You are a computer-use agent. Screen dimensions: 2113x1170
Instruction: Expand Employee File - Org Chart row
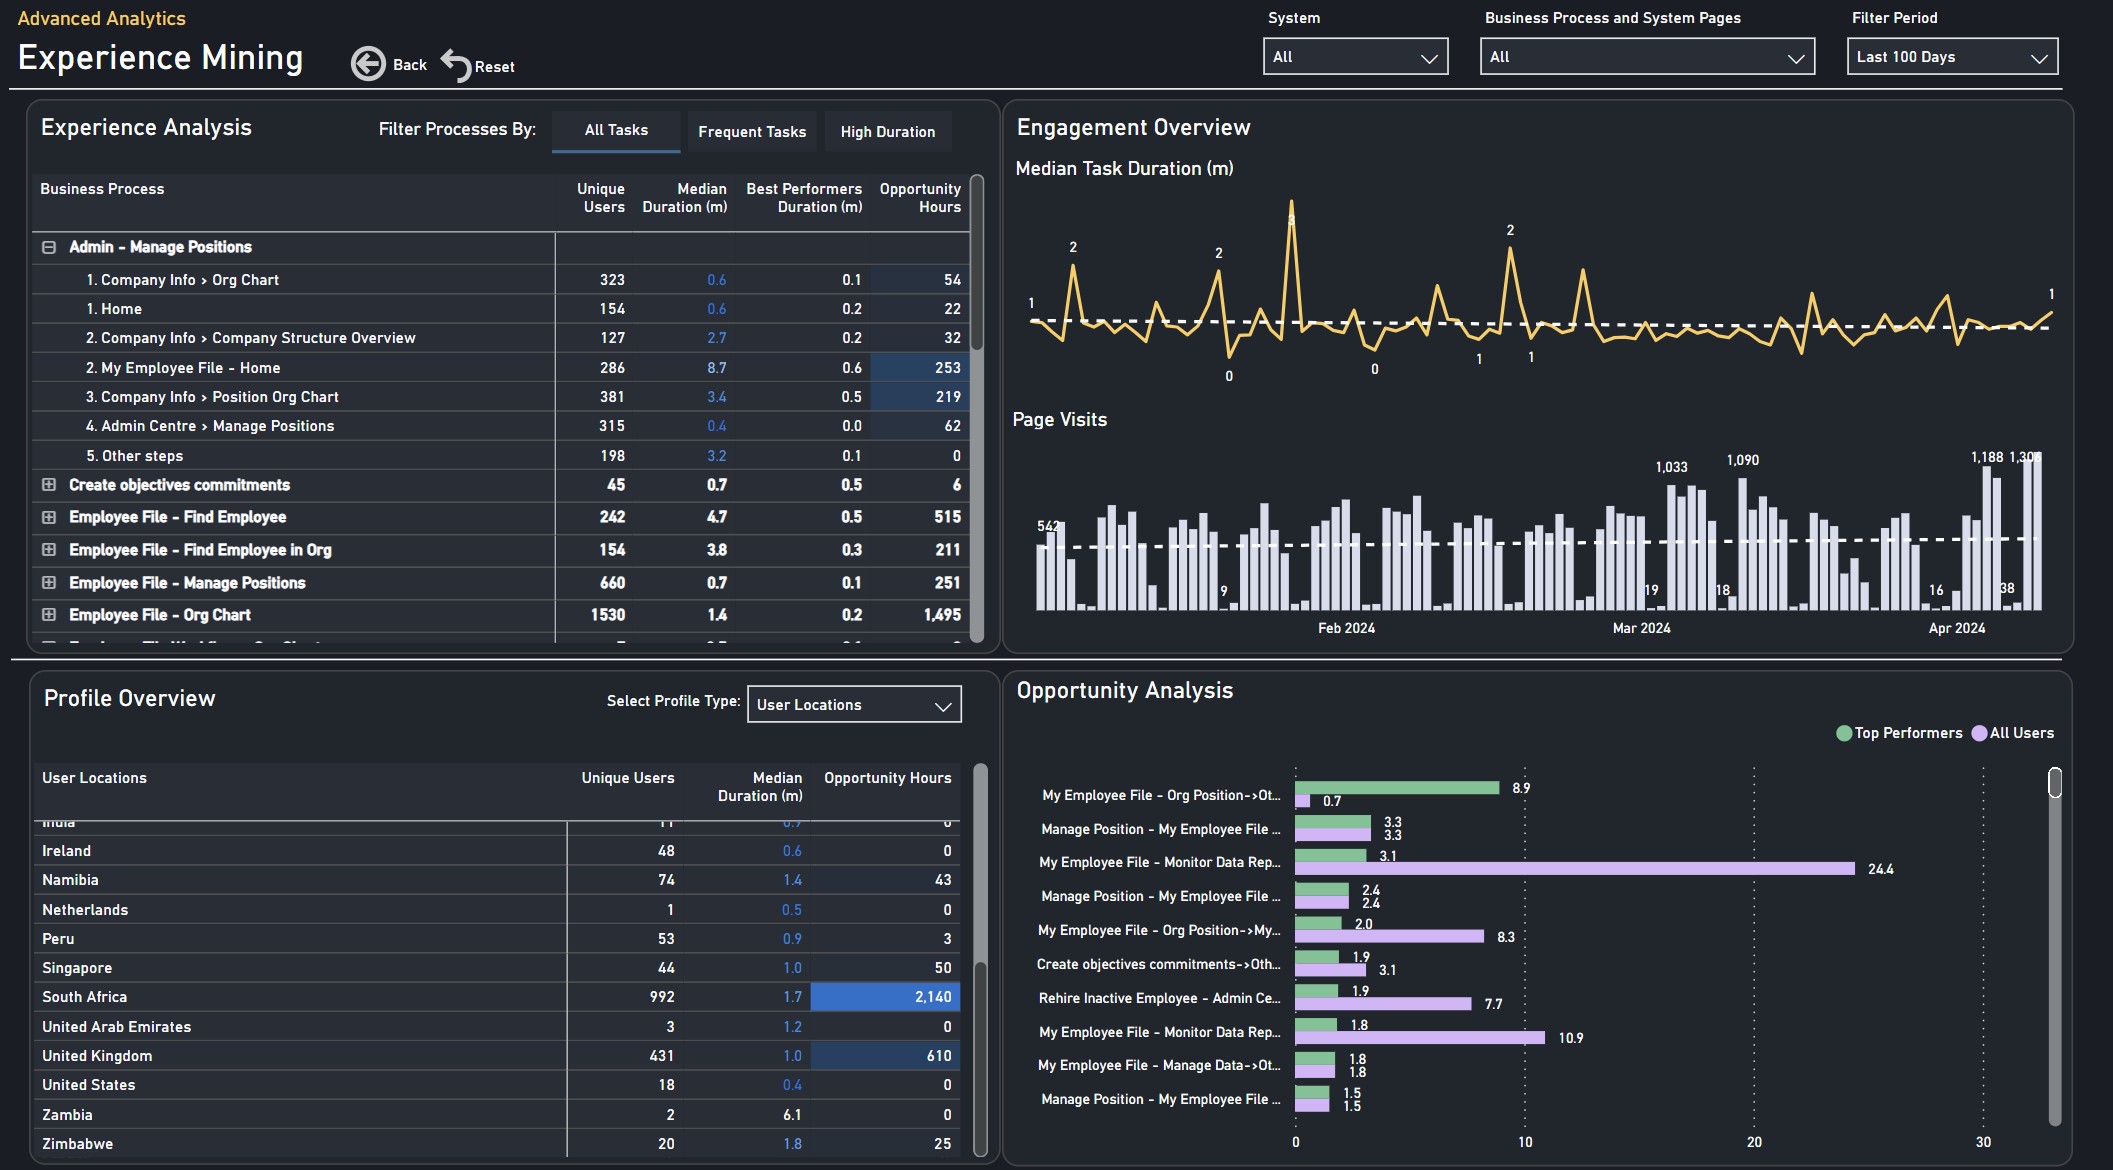pyautogui.click(x=48, y=615)
